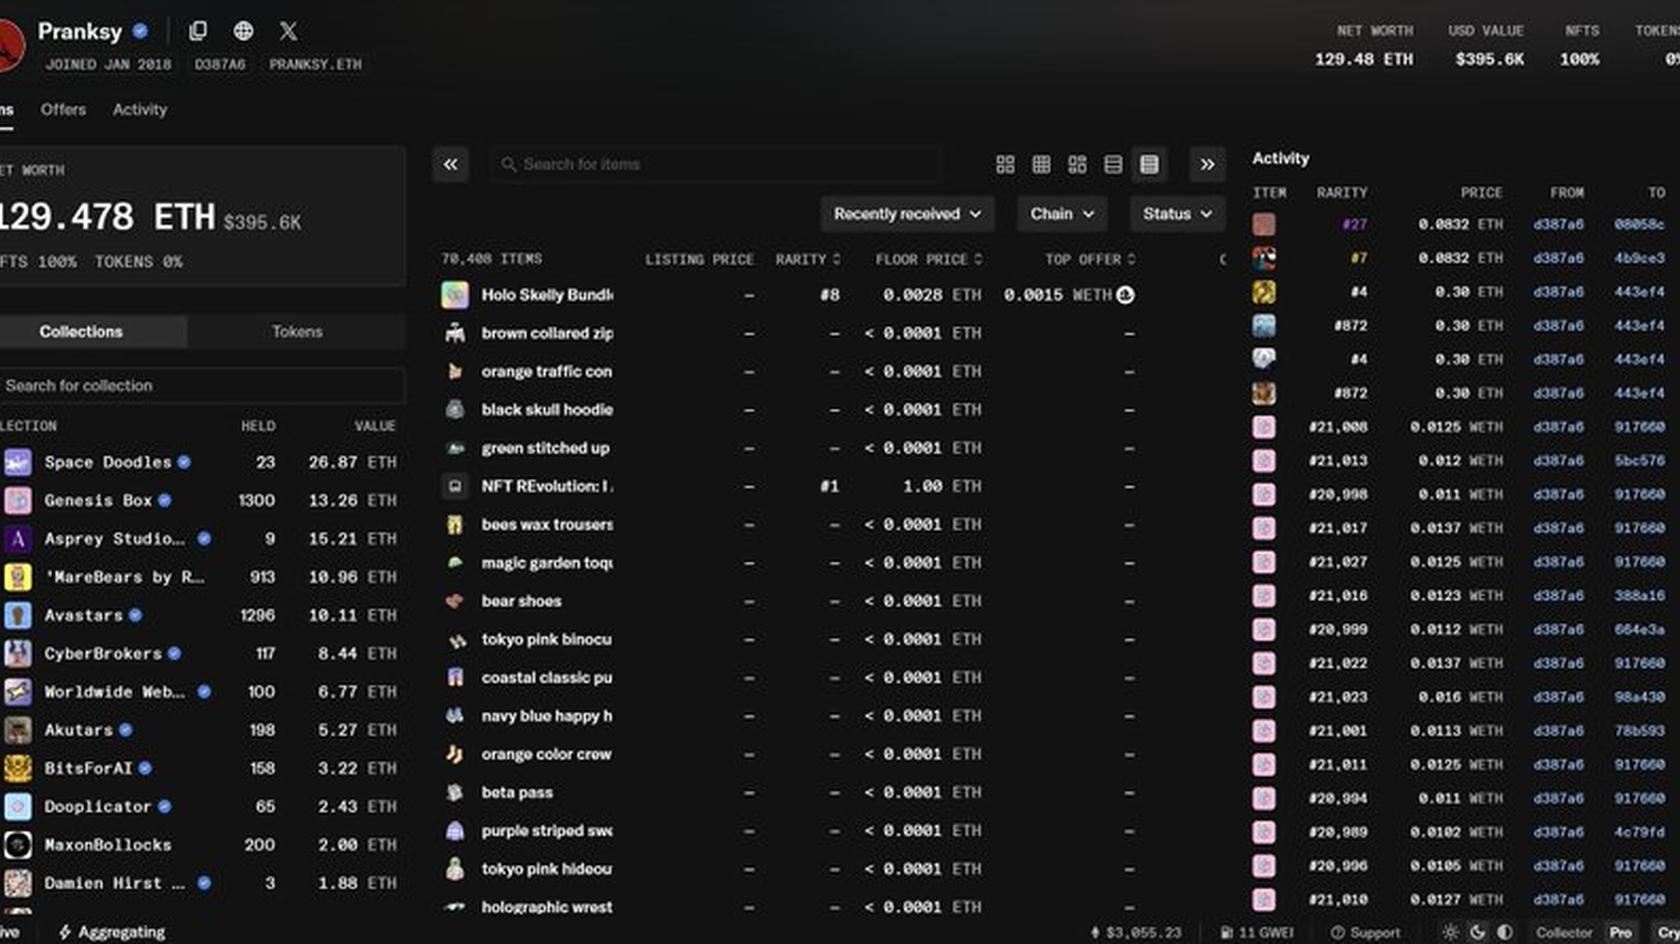Click Space Doodles collection icon
Image resolution: width=1680 pixels, height=944 pixels.
(18, 462)
